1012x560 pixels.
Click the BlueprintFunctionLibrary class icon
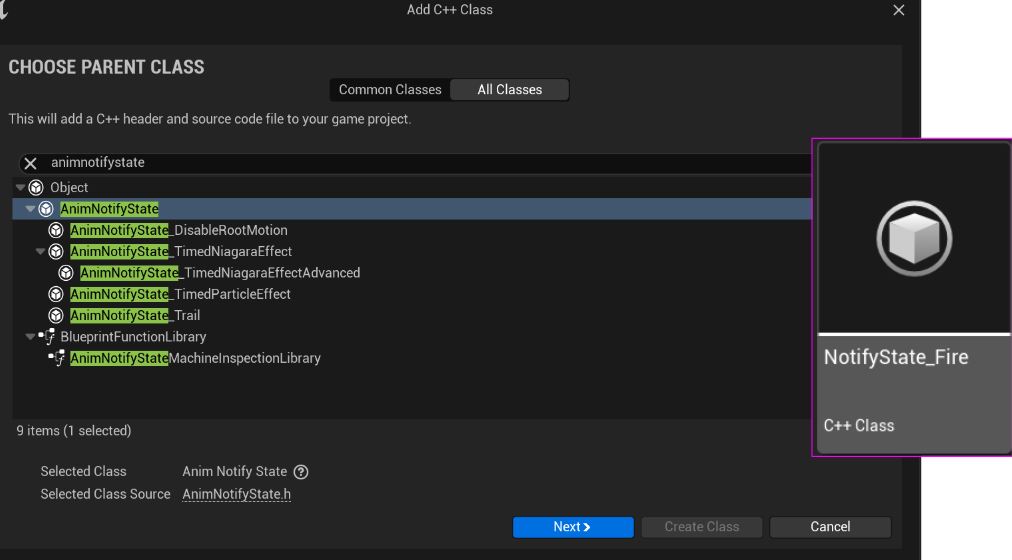coord(46,337)
